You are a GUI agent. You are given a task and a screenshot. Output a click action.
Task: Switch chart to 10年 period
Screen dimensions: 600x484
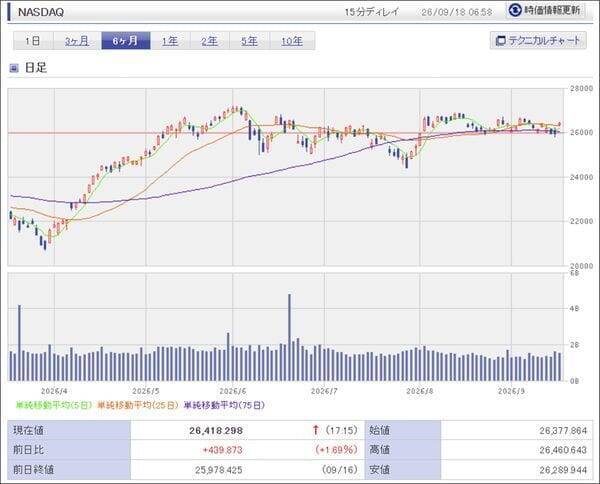[x=292, y=41]
